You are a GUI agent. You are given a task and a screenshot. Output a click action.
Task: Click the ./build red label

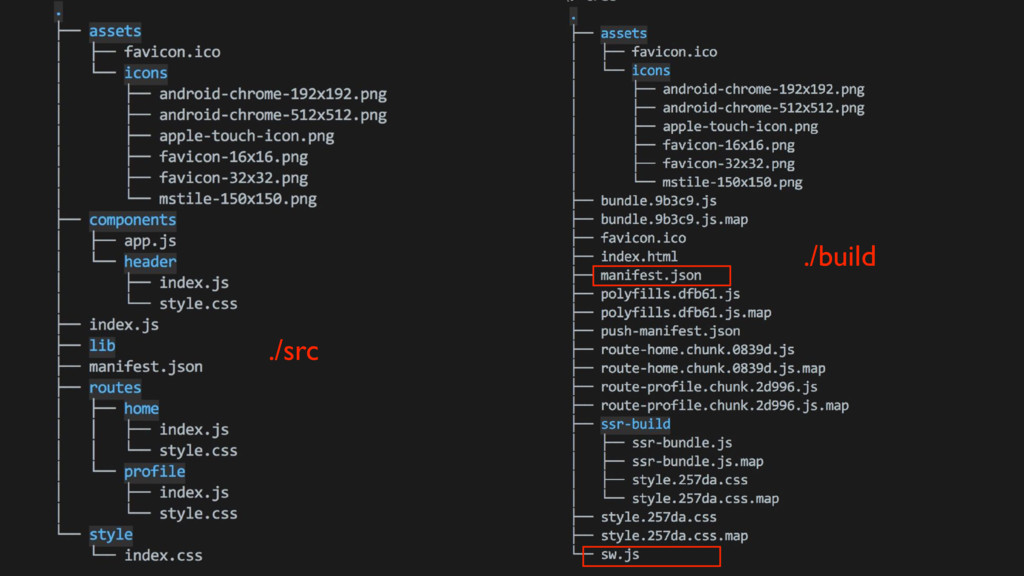[840, 257]
